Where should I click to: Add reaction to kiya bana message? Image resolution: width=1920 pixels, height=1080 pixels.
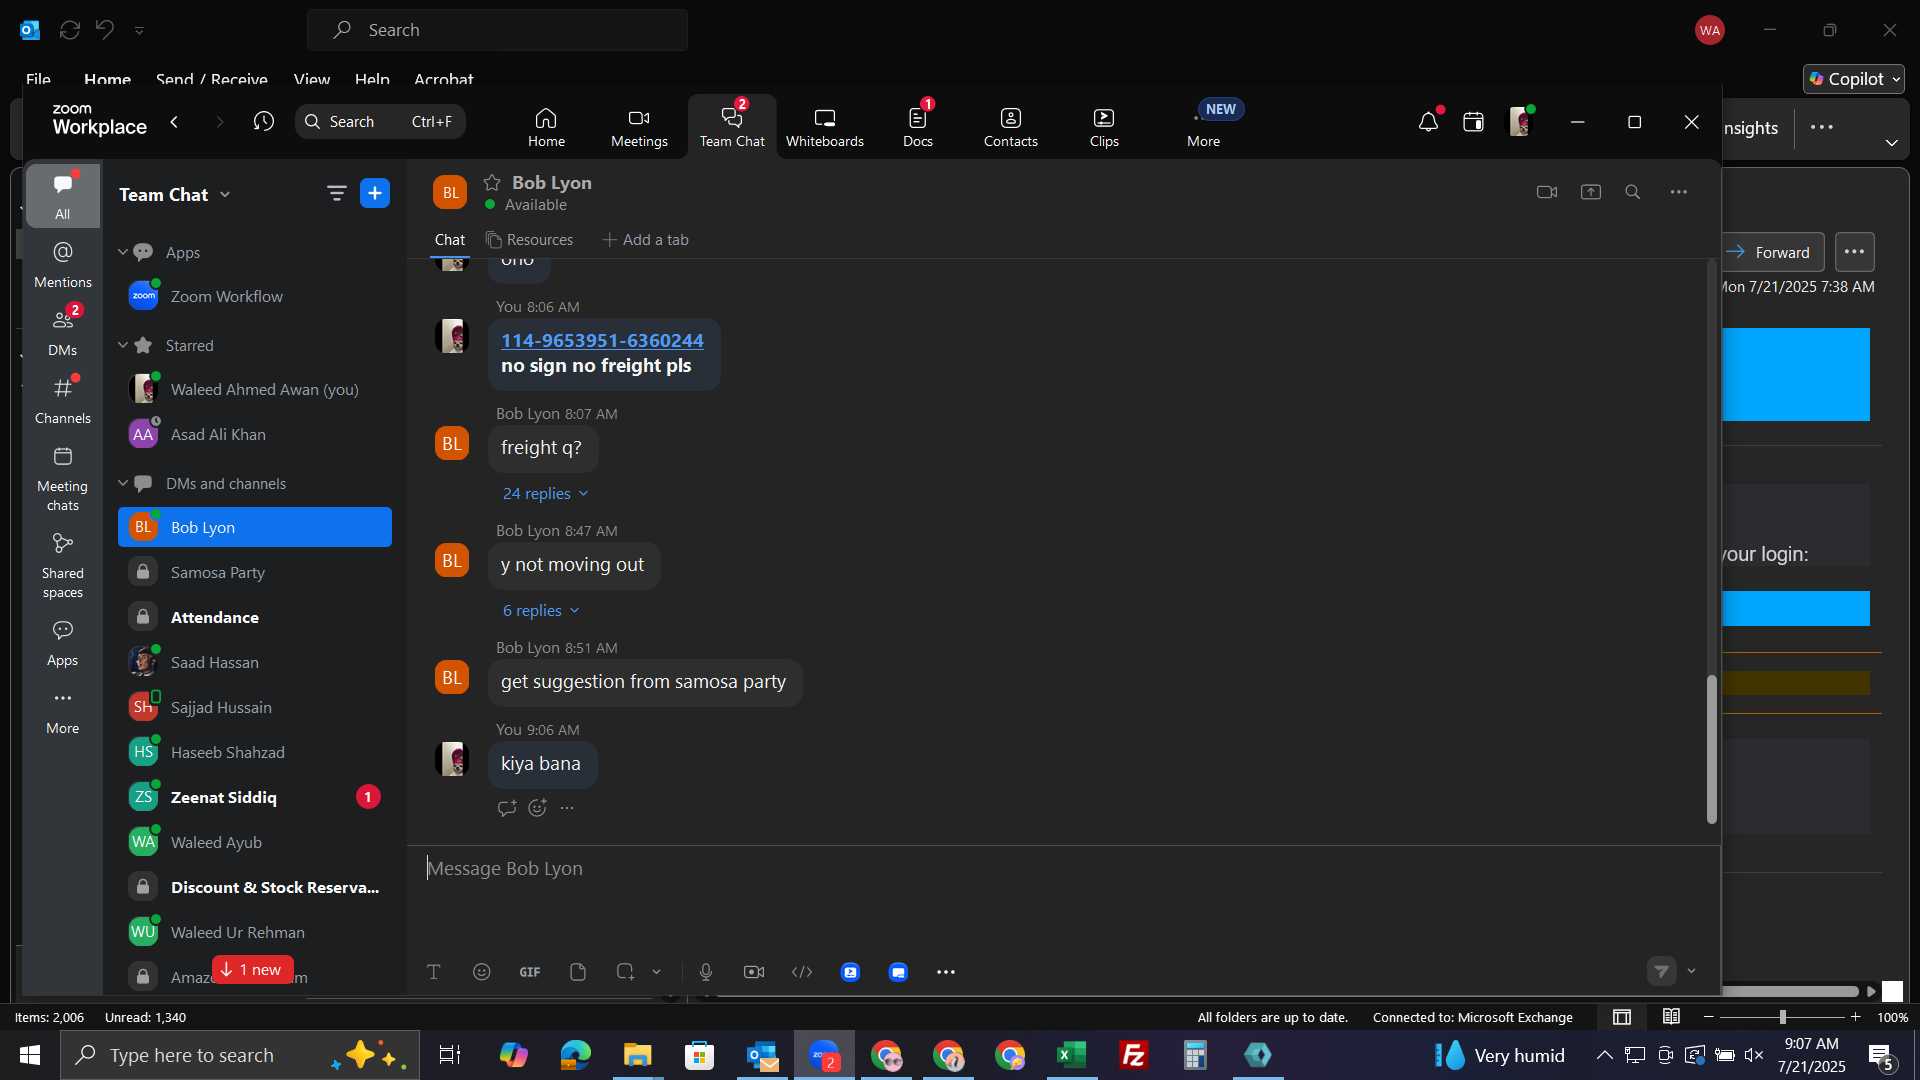tap(537, 808)
